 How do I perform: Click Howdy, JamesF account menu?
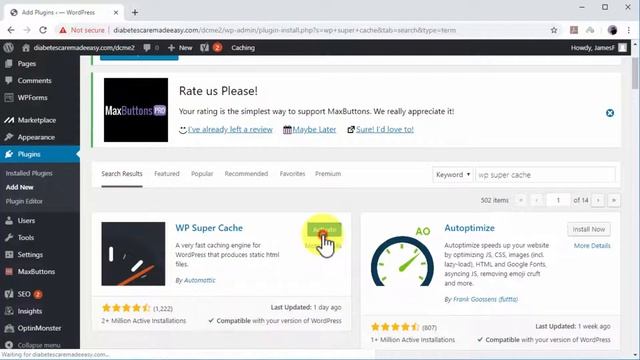598,48
